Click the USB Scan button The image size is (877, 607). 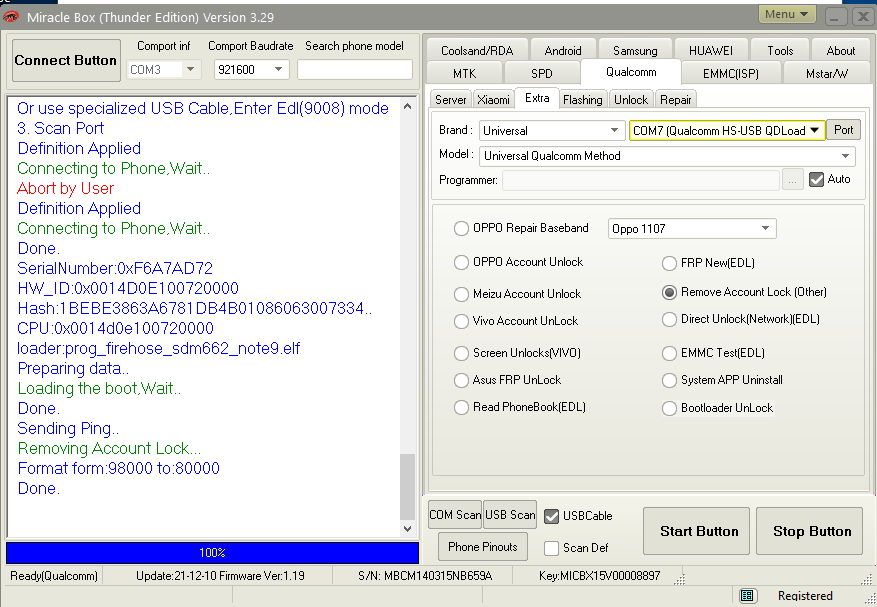510,515
